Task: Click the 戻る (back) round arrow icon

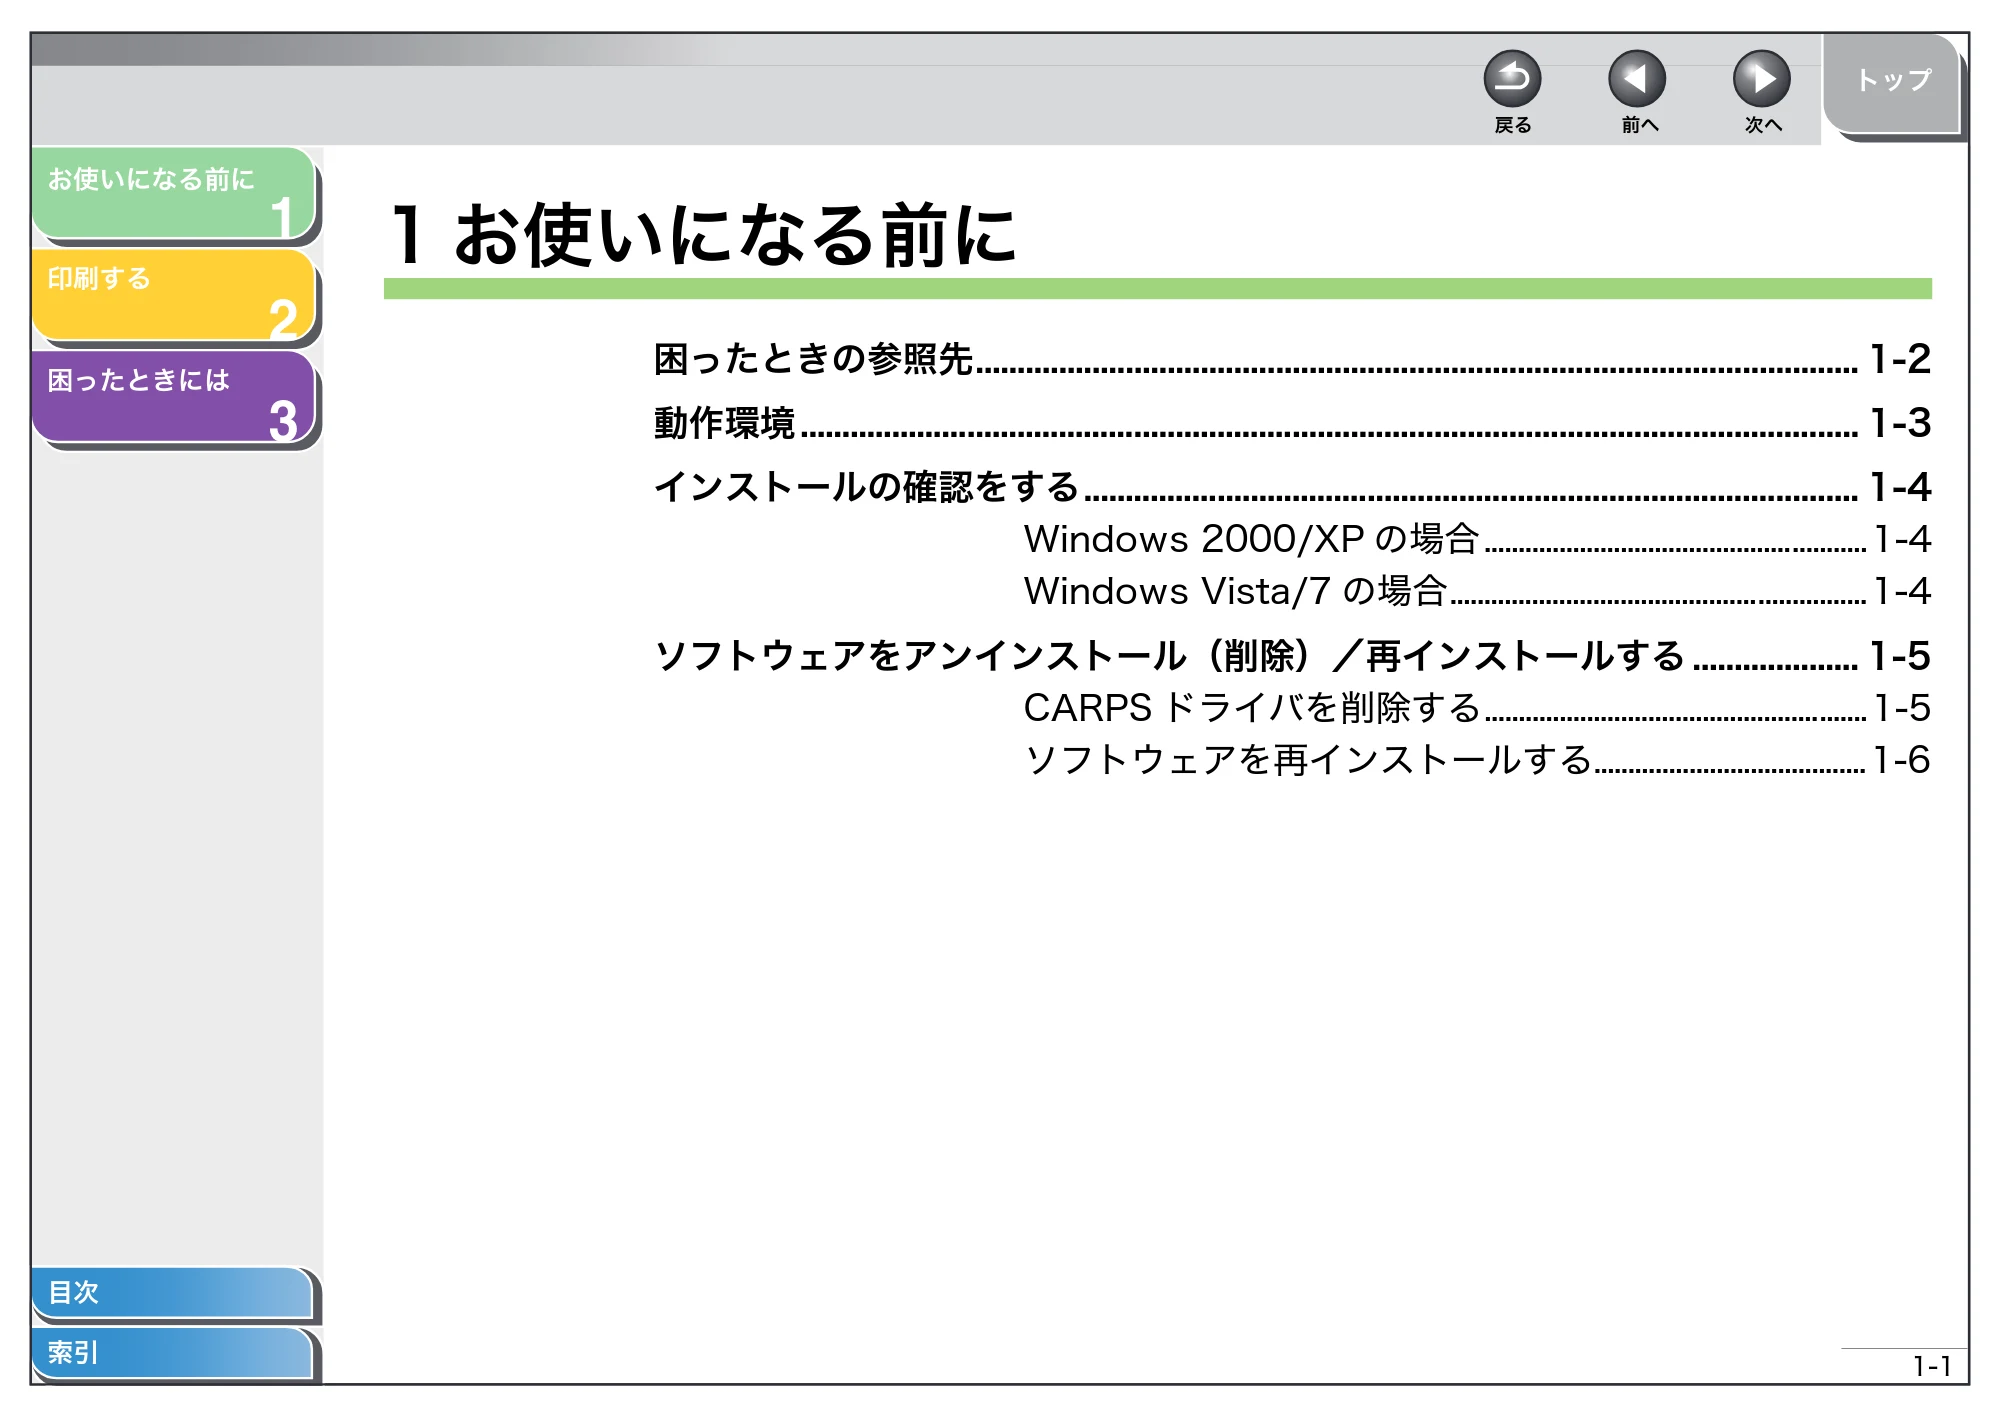Action: (1512, 79)
